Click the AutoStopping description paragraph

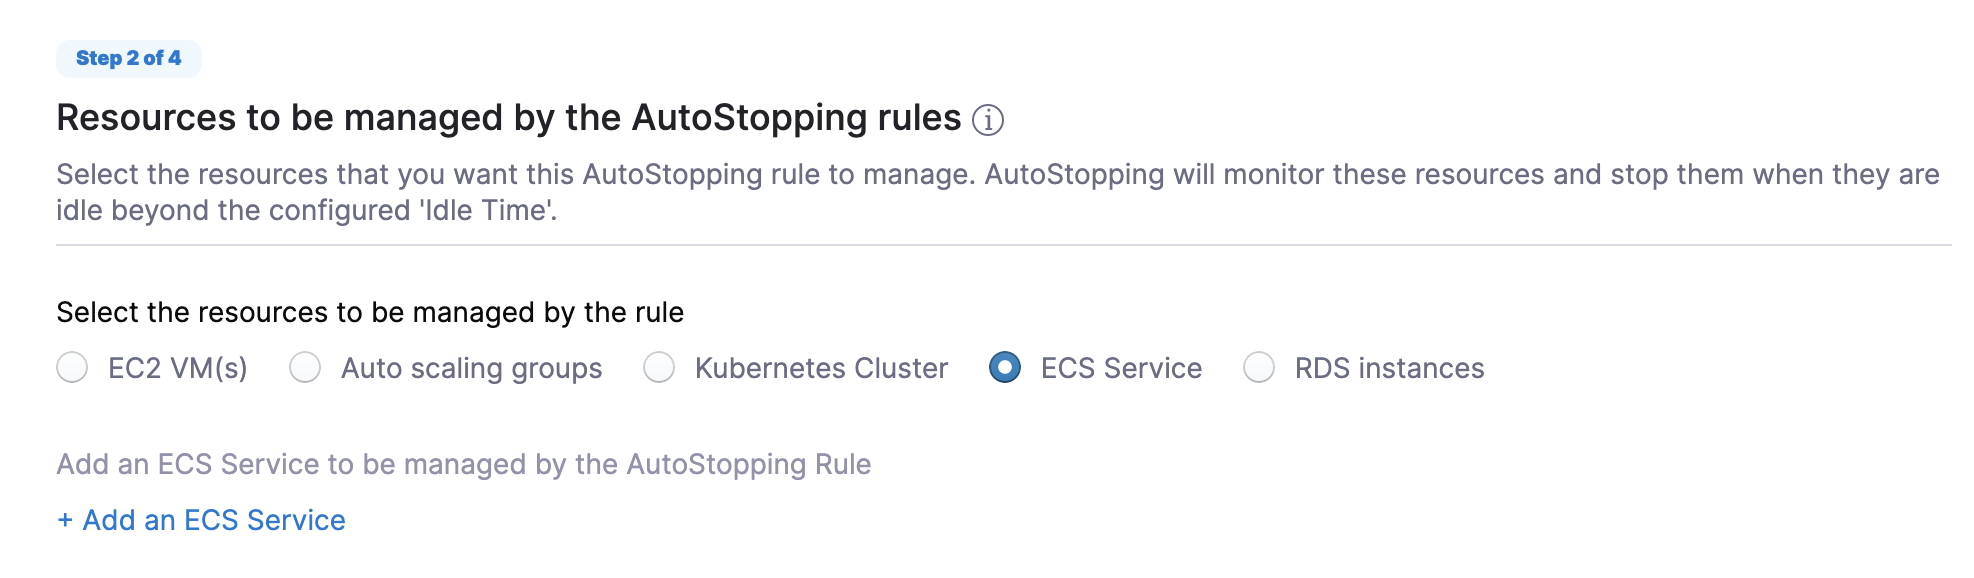[x=998, y=192]
